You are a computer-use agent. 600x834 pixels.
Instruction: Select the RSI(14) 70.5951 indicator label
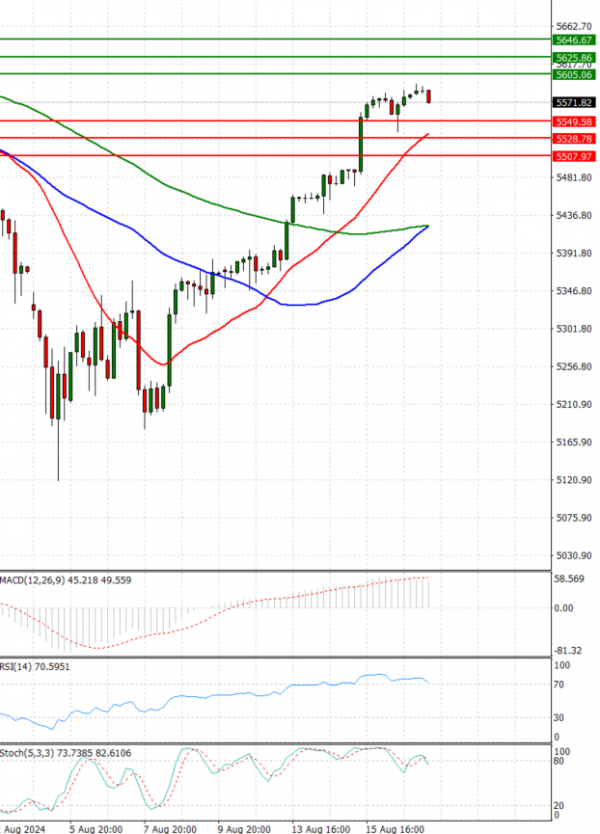point(35,666)
